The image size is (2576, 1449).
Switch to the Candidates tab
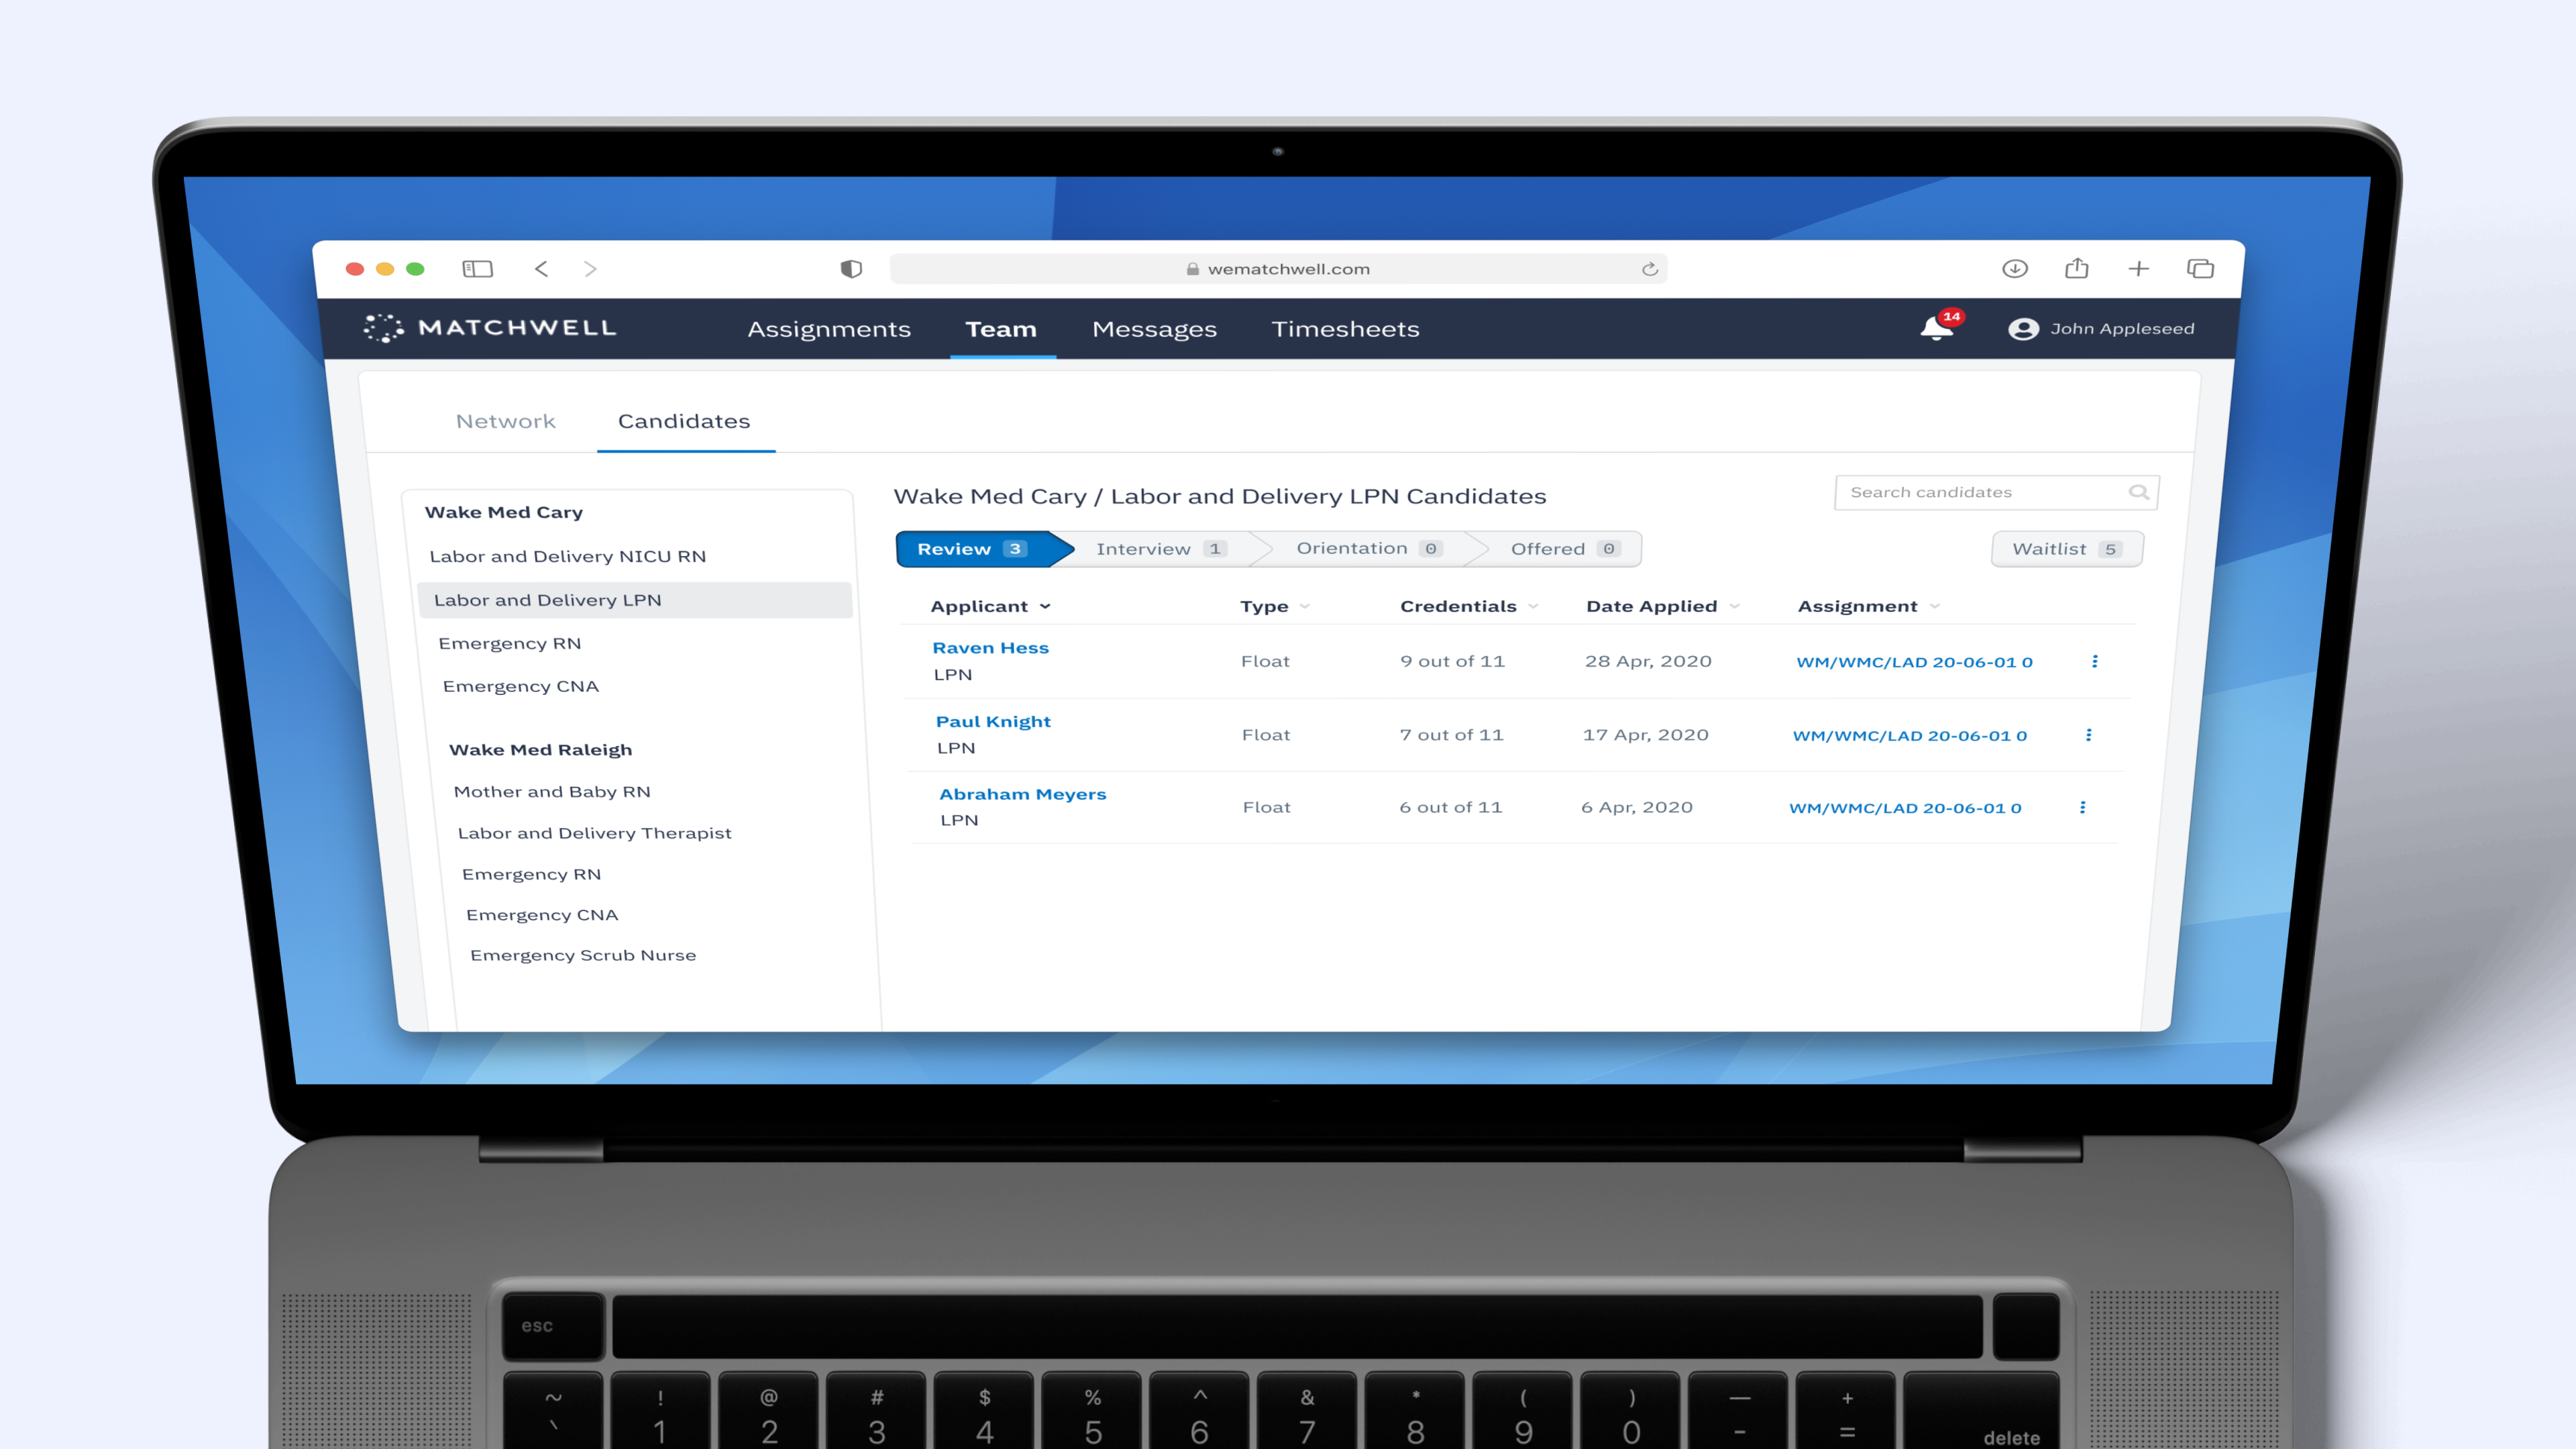pyautogui.click(x=684, y=421)
